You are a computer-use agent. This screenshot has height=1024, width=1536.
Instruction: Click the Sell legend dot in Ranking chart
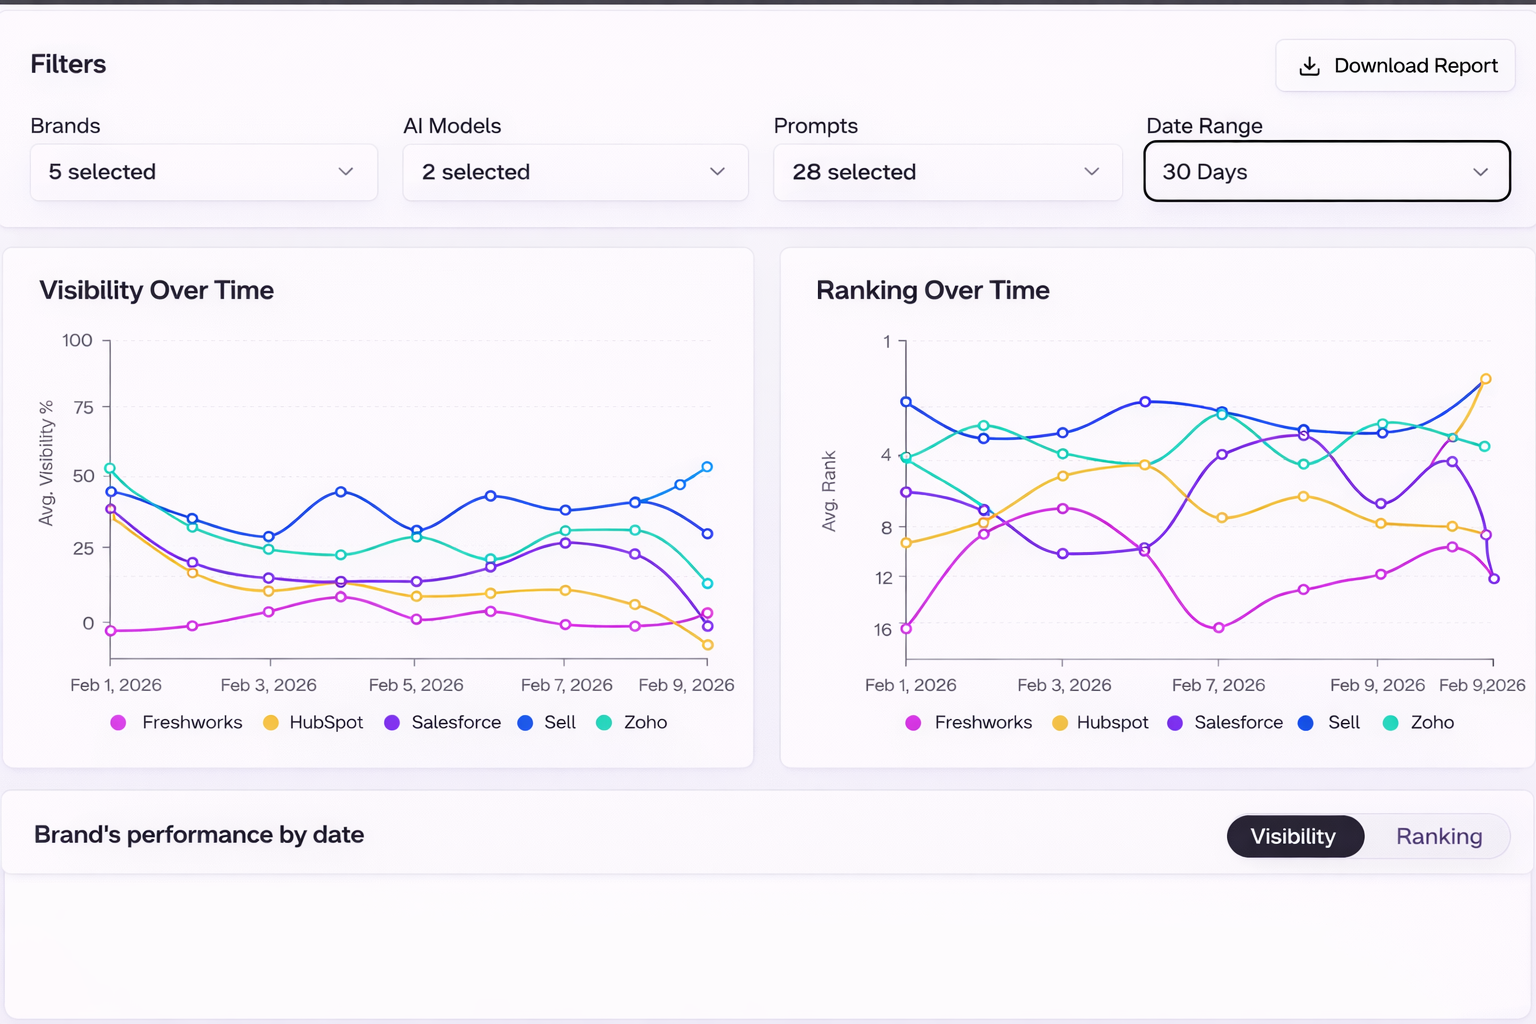click(1305, 723)
